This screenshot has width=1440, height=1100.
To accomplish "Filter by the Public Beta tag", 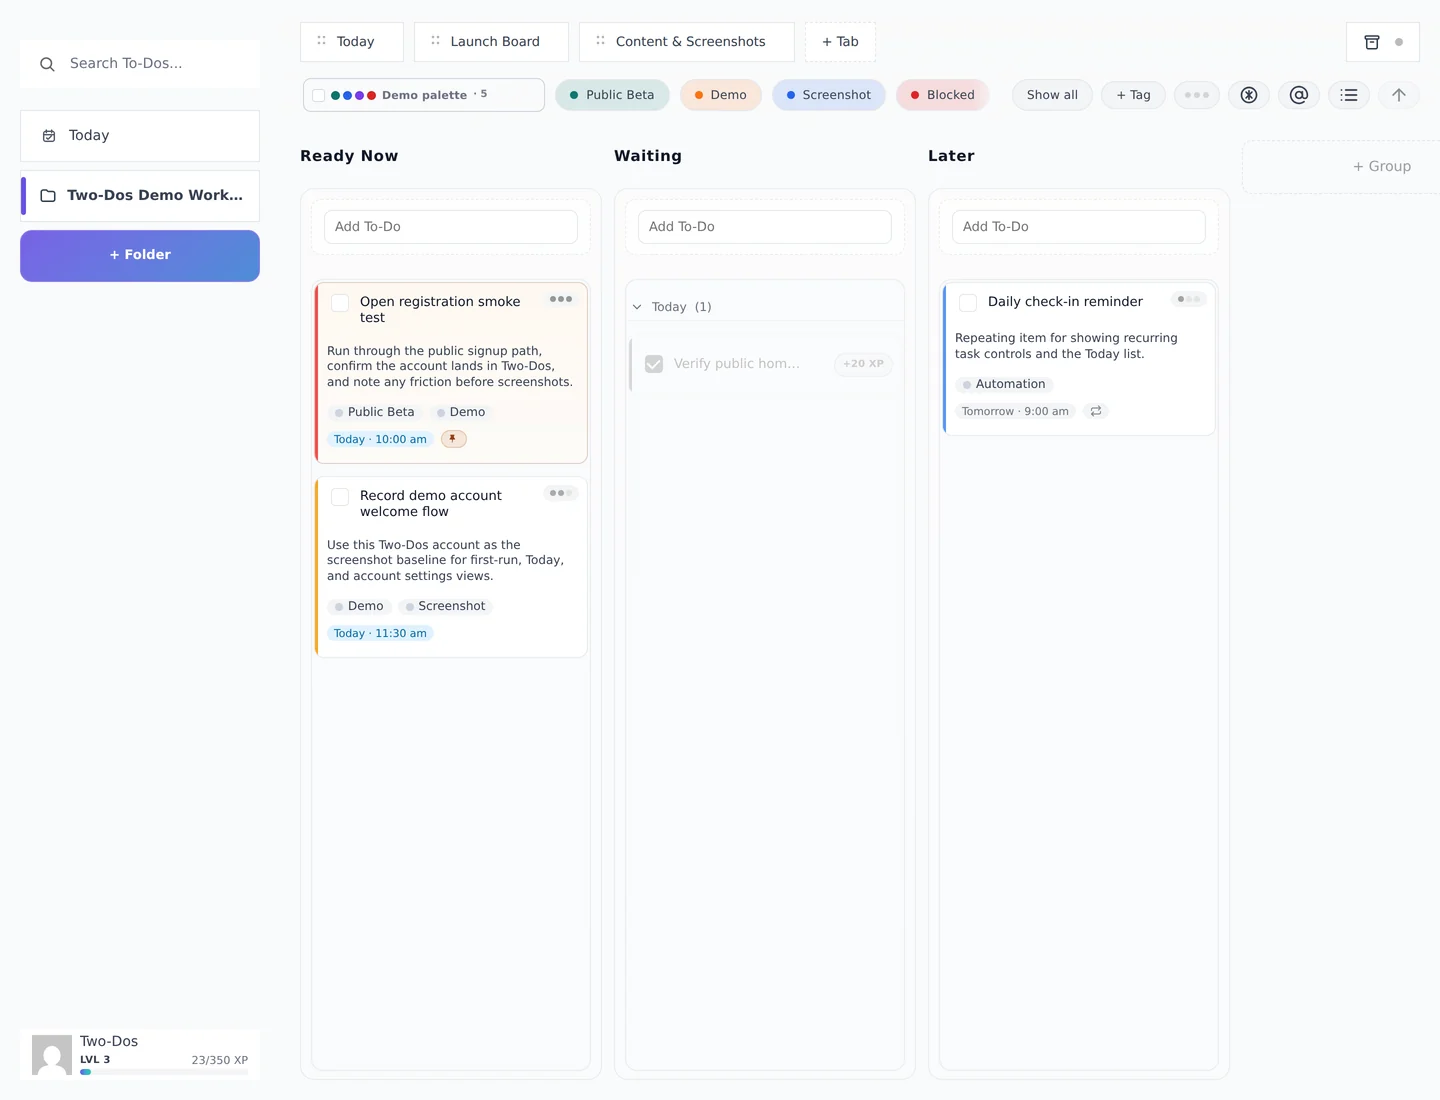I will (612, 95).
